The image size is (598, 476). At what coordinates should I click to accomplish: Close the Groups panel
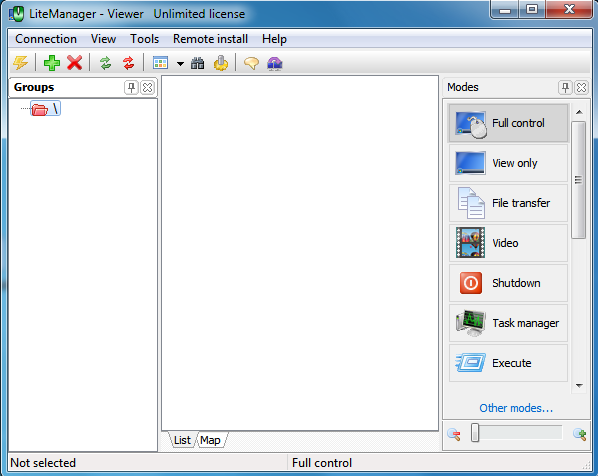pyautogui.click(x=148, y=88)
